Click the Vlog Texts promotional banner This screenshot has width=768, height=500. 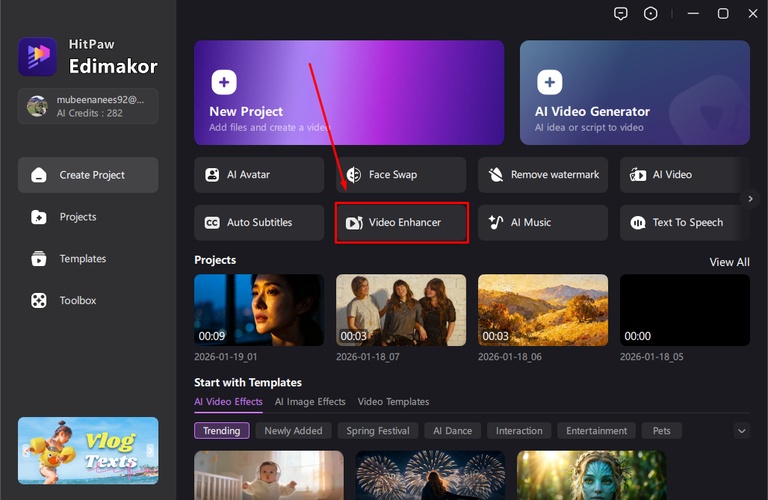click(x=88, y=451)
